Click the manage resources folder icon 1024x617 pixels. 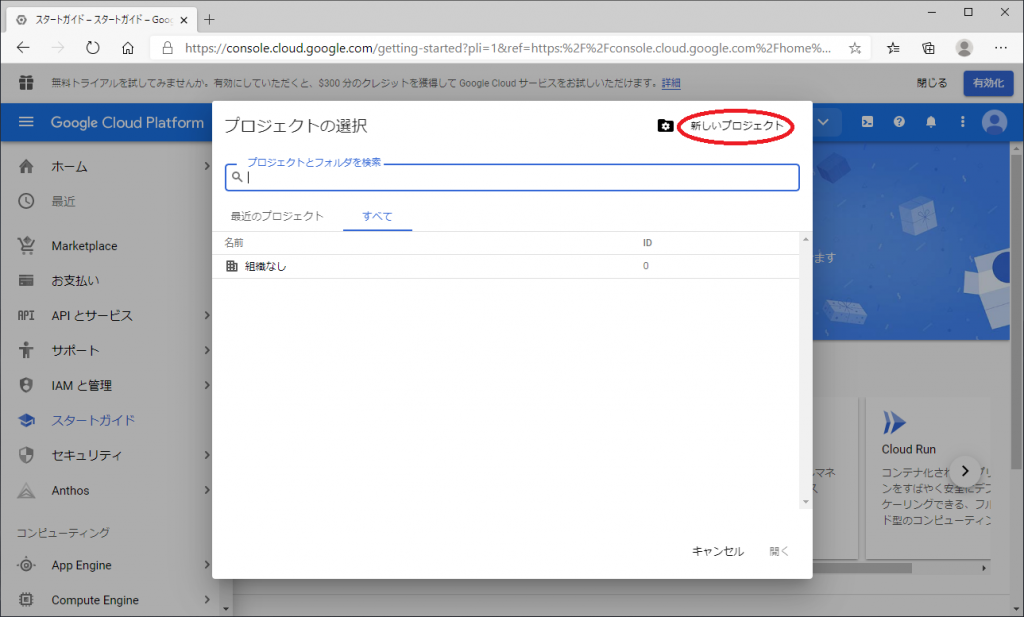tap(665, 126)
